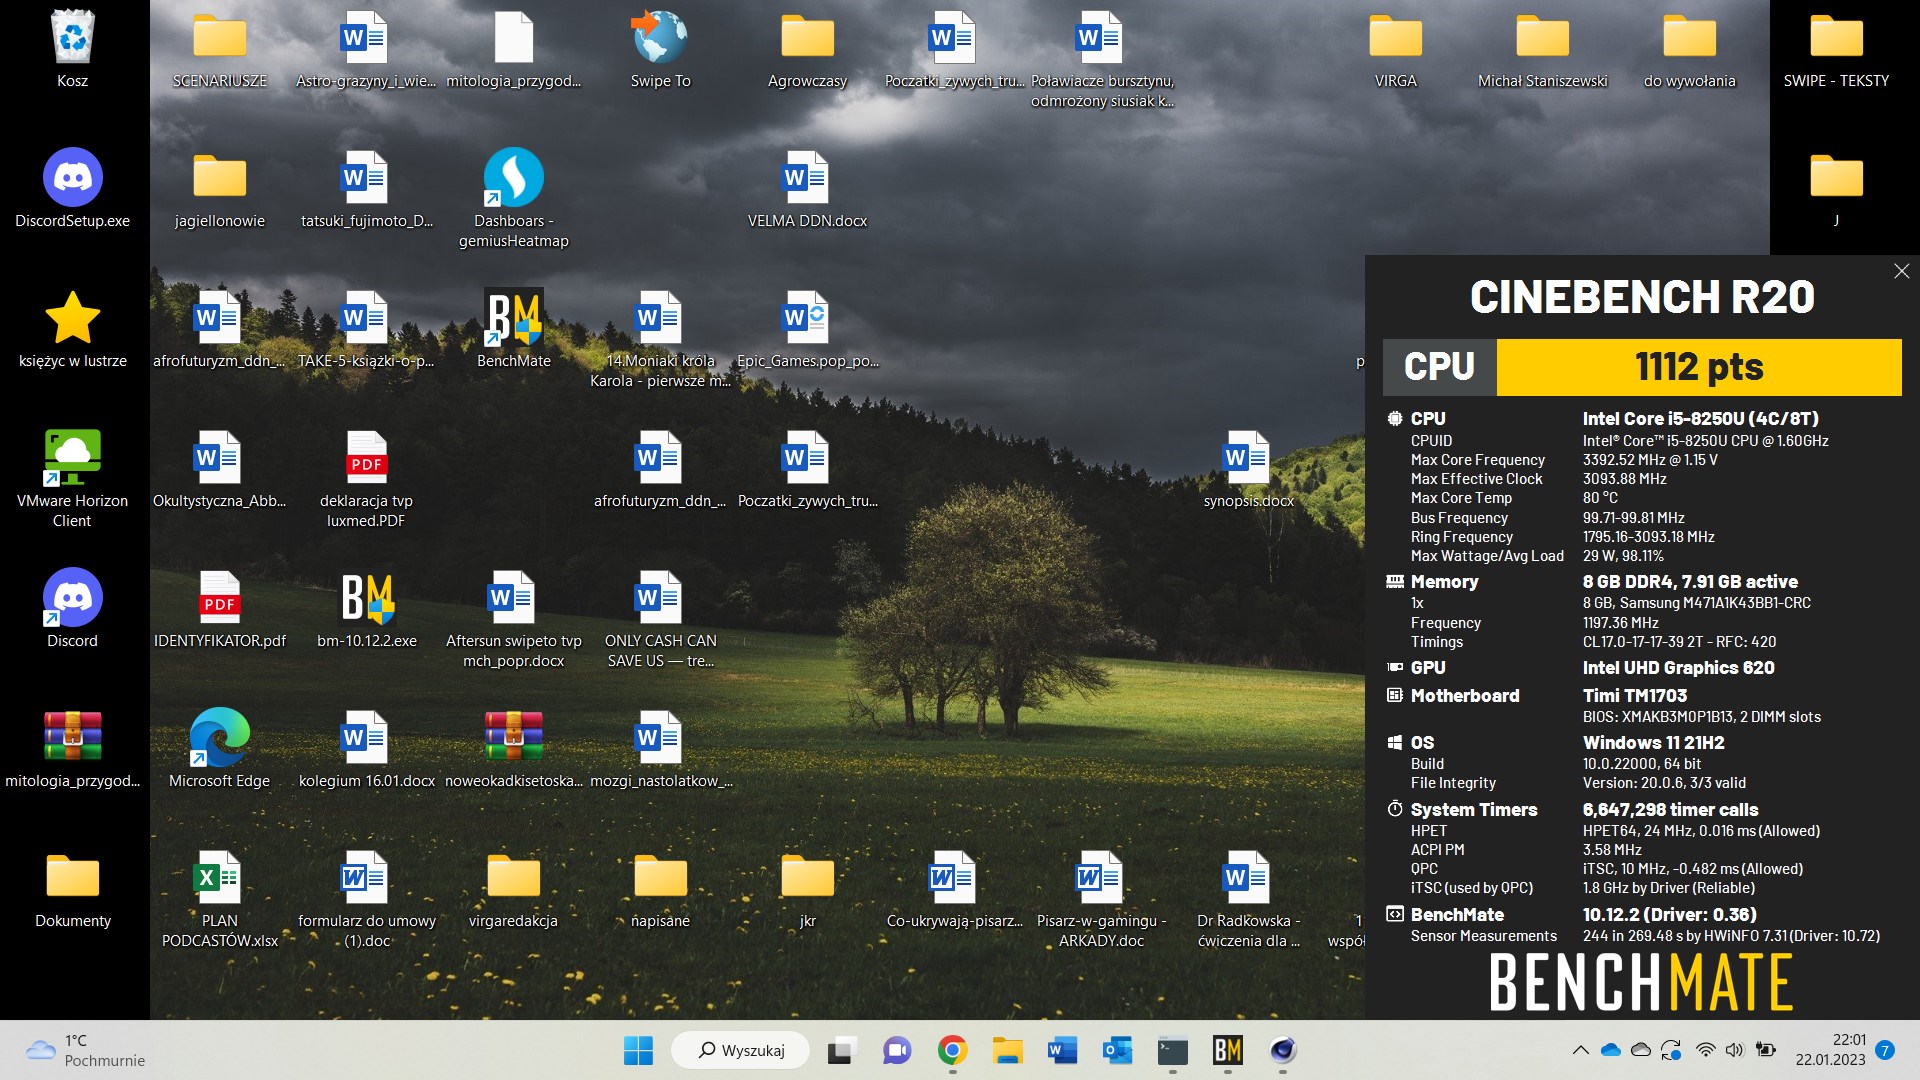Open the Discord desktop shortcut
The width and height of the screenshot is (1920, 1080).
pos(73,597)
